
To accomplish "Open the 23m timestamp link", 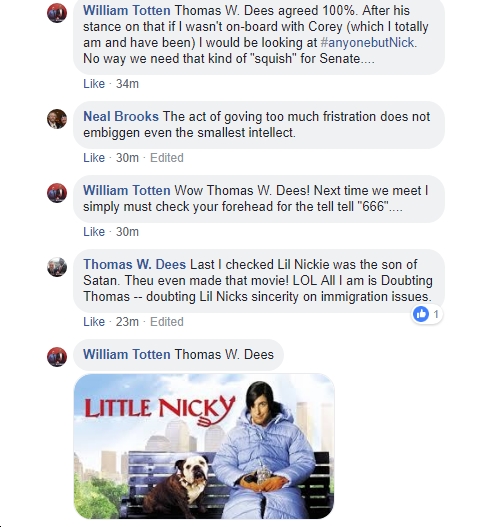I will point(127,322).
